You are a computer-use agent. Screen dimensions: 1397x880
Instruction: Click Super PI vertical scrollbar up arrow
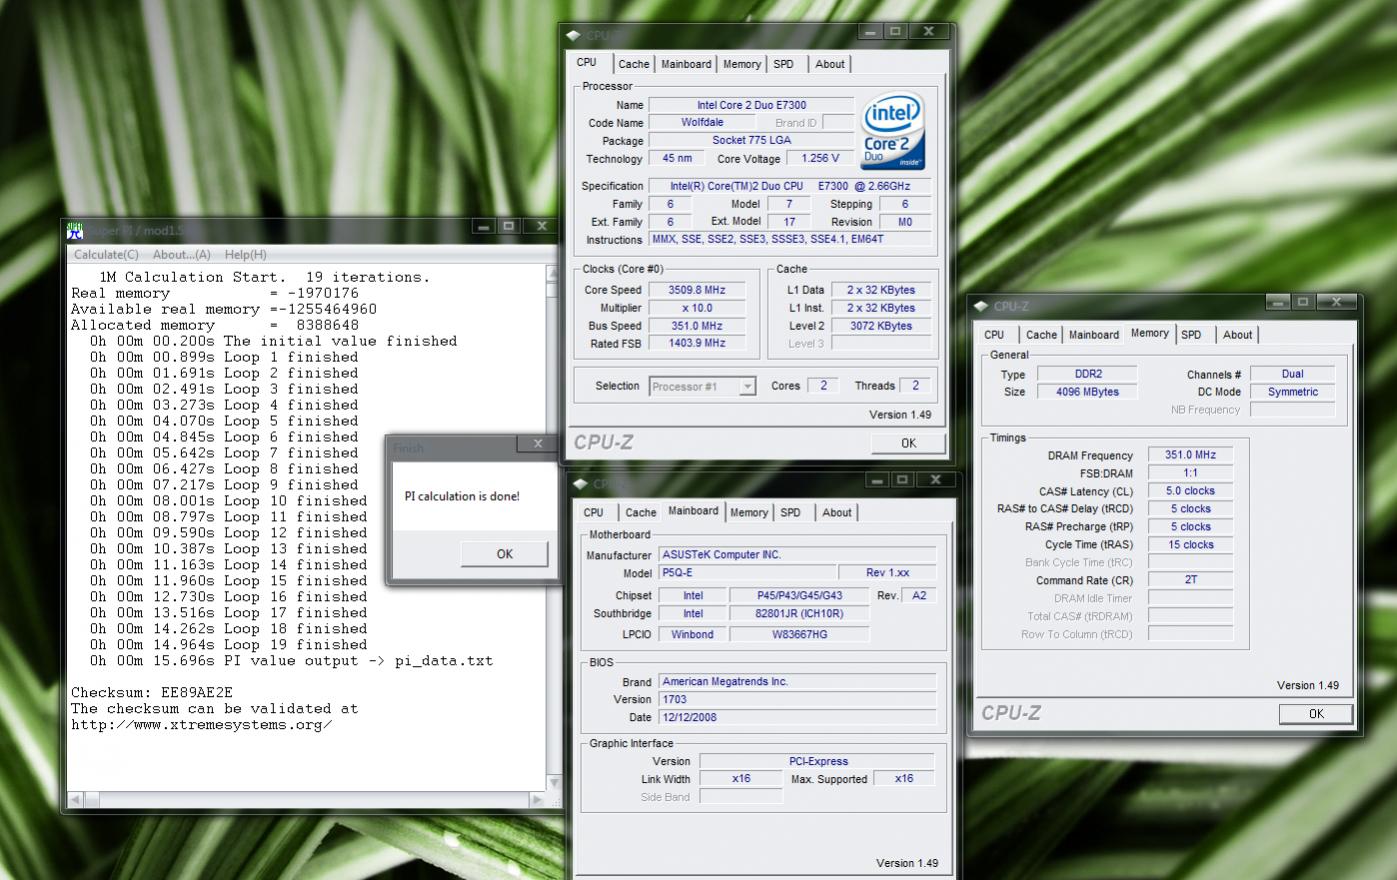coord(551,273)
